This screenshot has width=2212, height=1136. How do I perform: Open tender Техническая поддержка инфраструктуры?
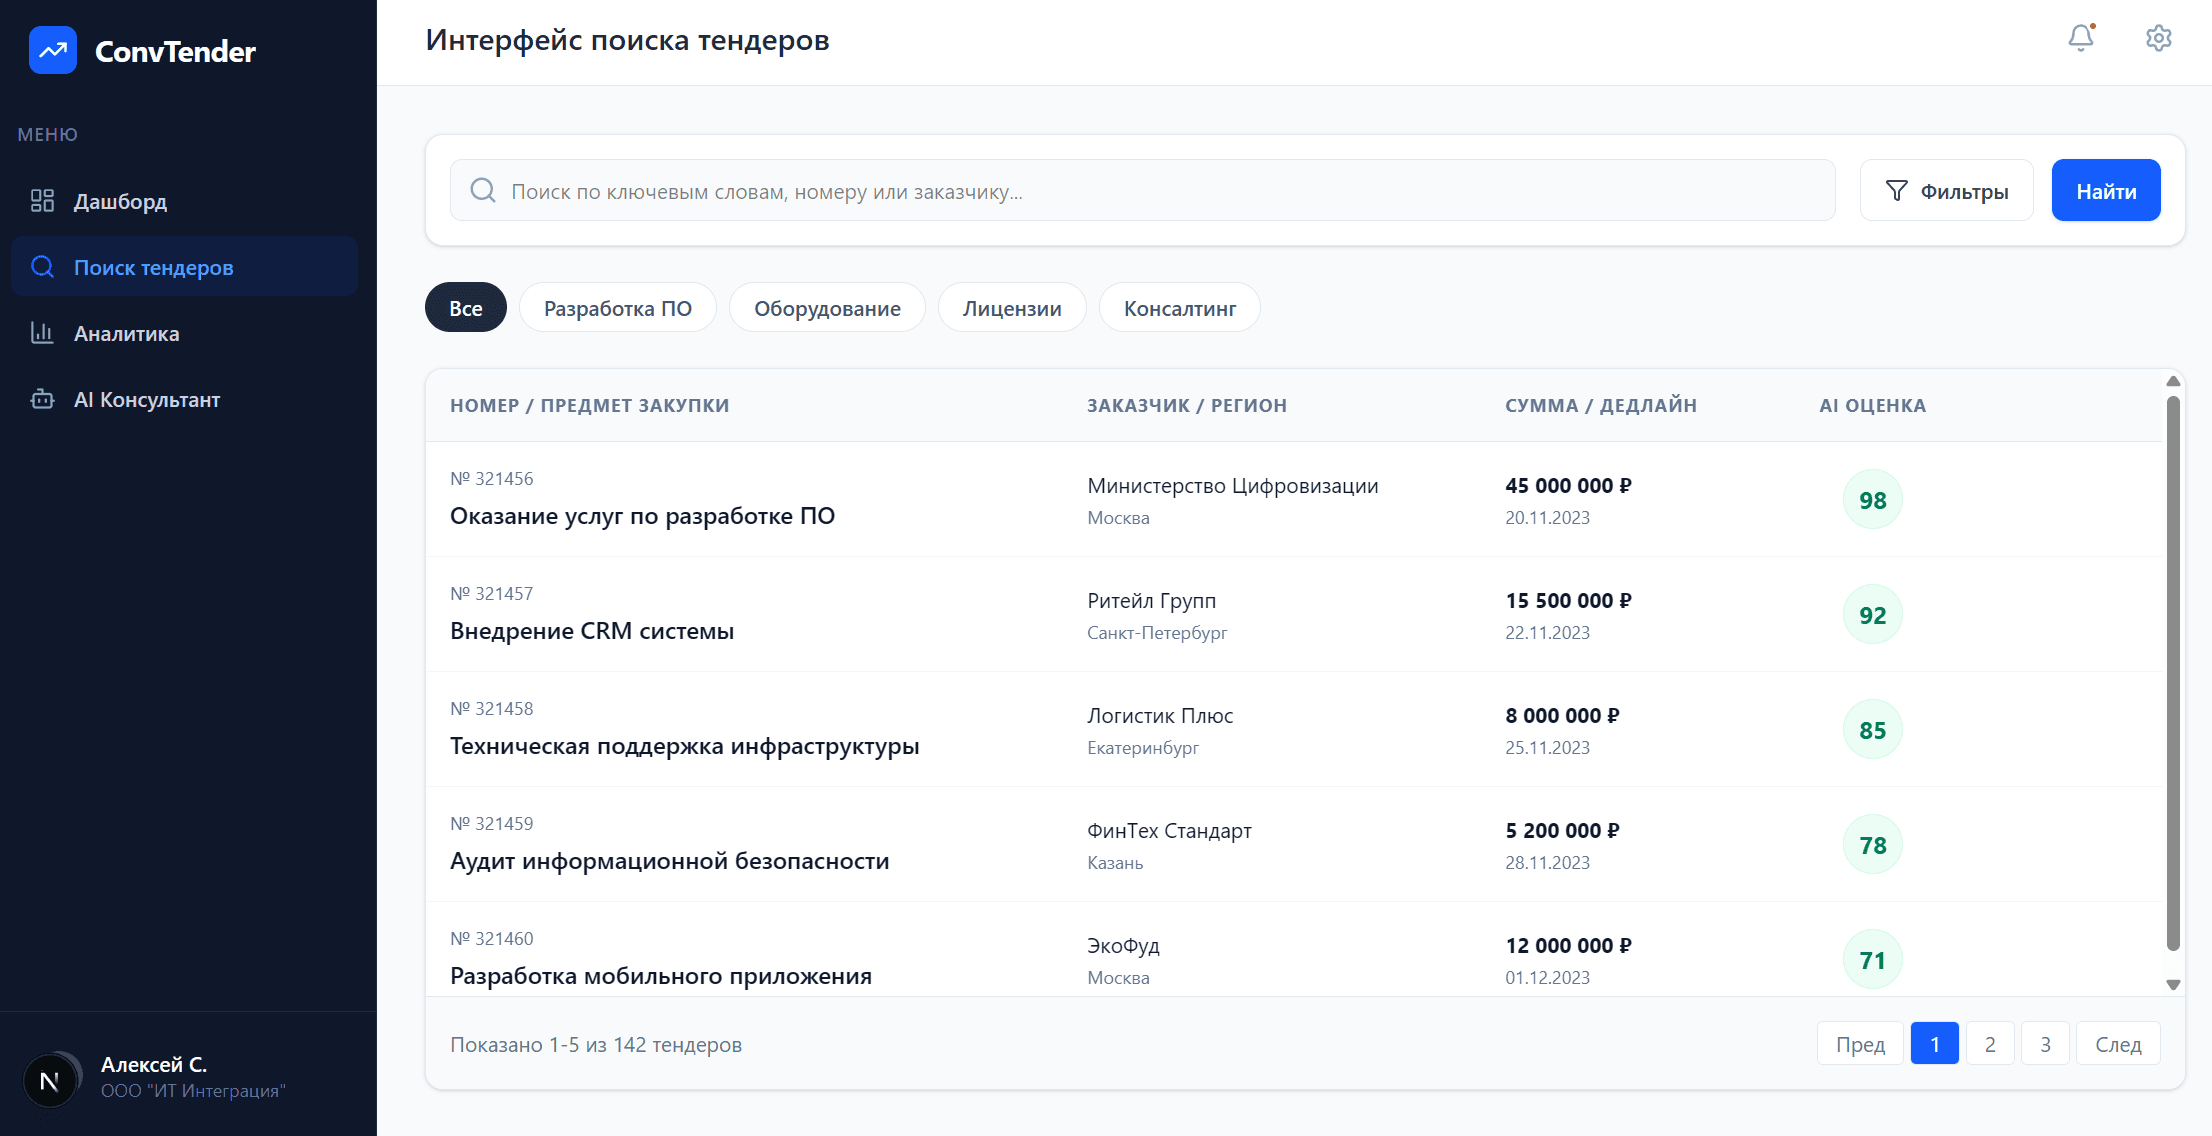point(685,746)
